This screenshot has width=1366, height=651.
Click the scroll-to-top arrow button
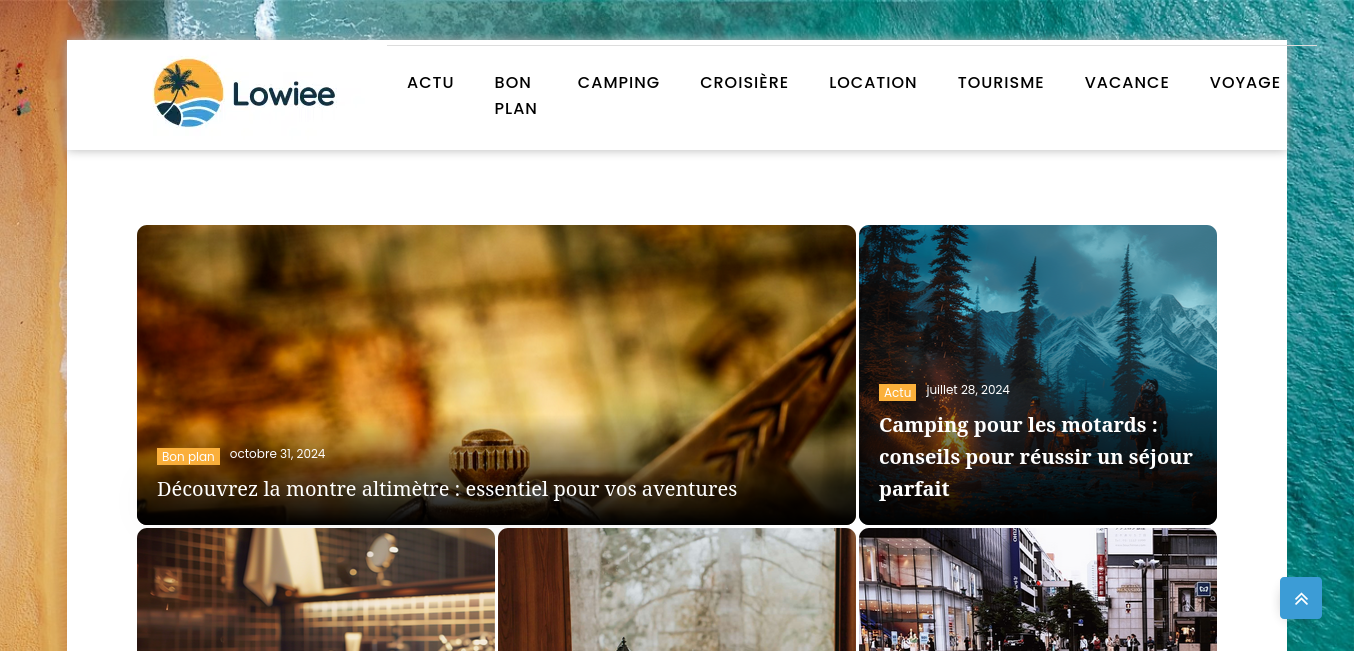[x=1300, y=598]
